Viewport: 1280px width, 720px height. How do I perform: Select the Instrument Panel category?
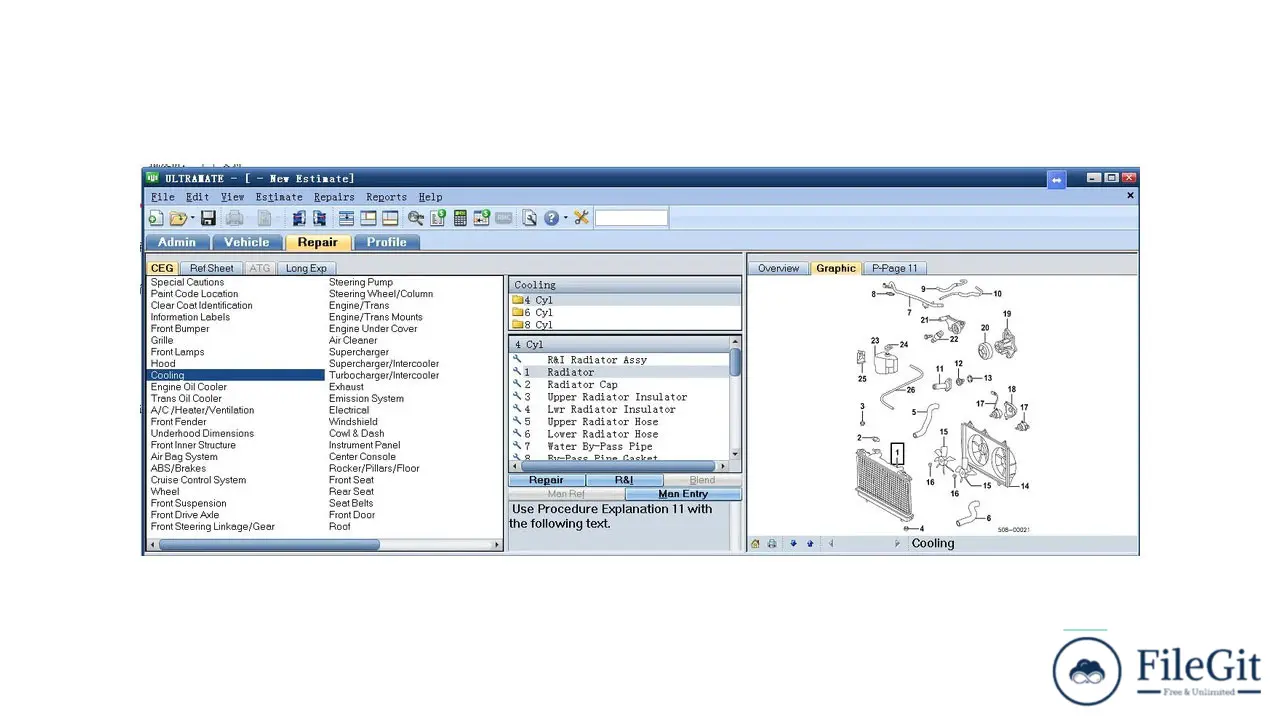tap(365, 445)
